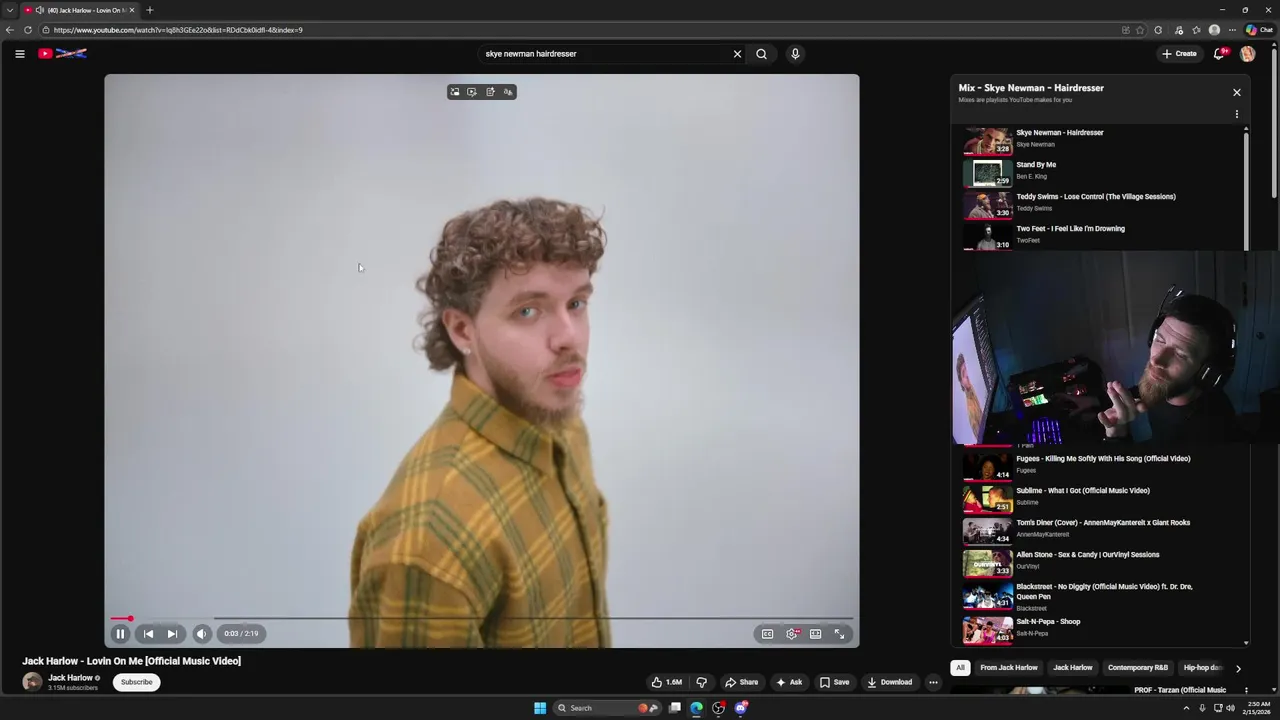The width and height of the screenshot is (1280, 720).
Task: Show hidden system tray icons
Action: [1189, 708]
